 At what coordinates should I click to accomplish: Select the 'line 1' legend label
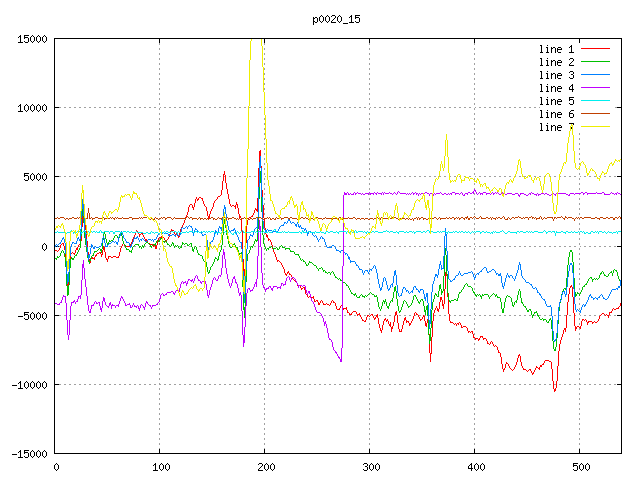[556, 49]
